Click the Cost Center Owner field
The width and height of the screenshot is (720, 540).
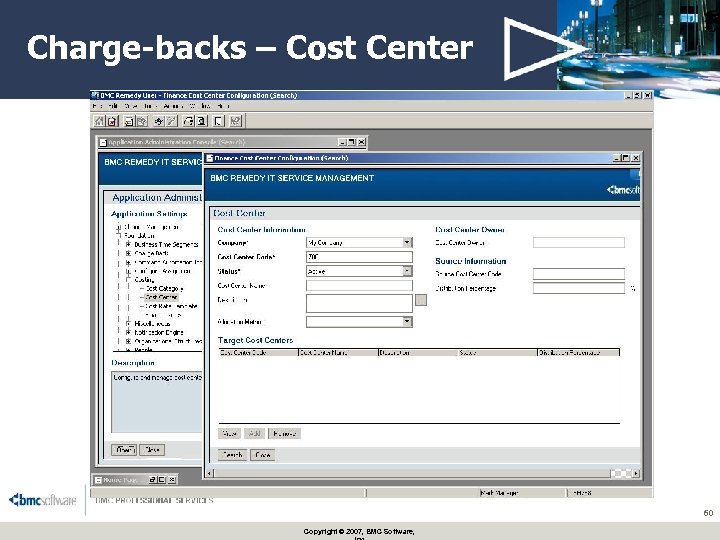click(x=579, y=242)
